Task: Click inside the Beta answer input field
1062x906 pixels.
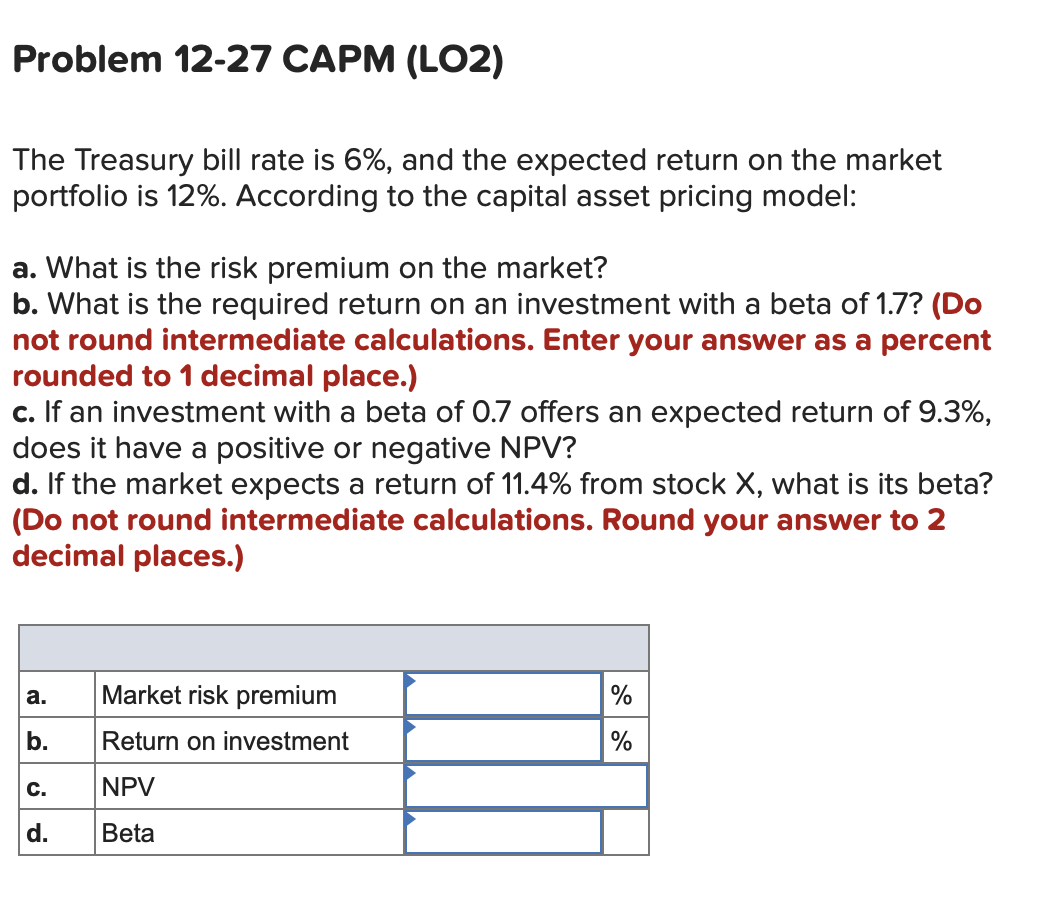Action: 505,830
